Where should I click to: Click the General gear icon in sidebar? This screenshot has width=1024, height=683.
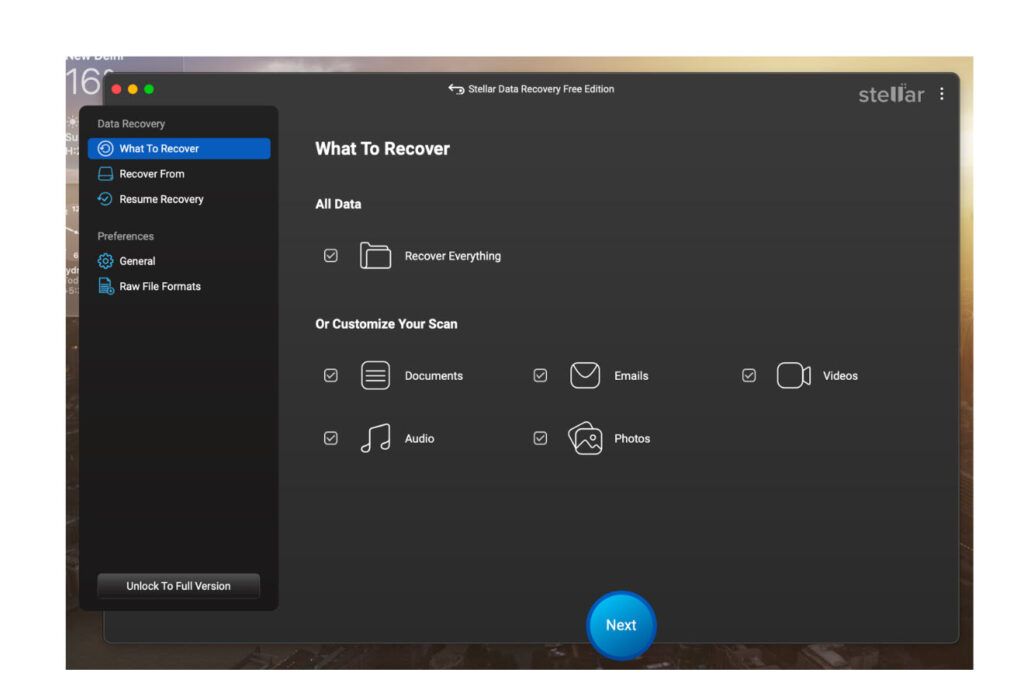(105, 261)
